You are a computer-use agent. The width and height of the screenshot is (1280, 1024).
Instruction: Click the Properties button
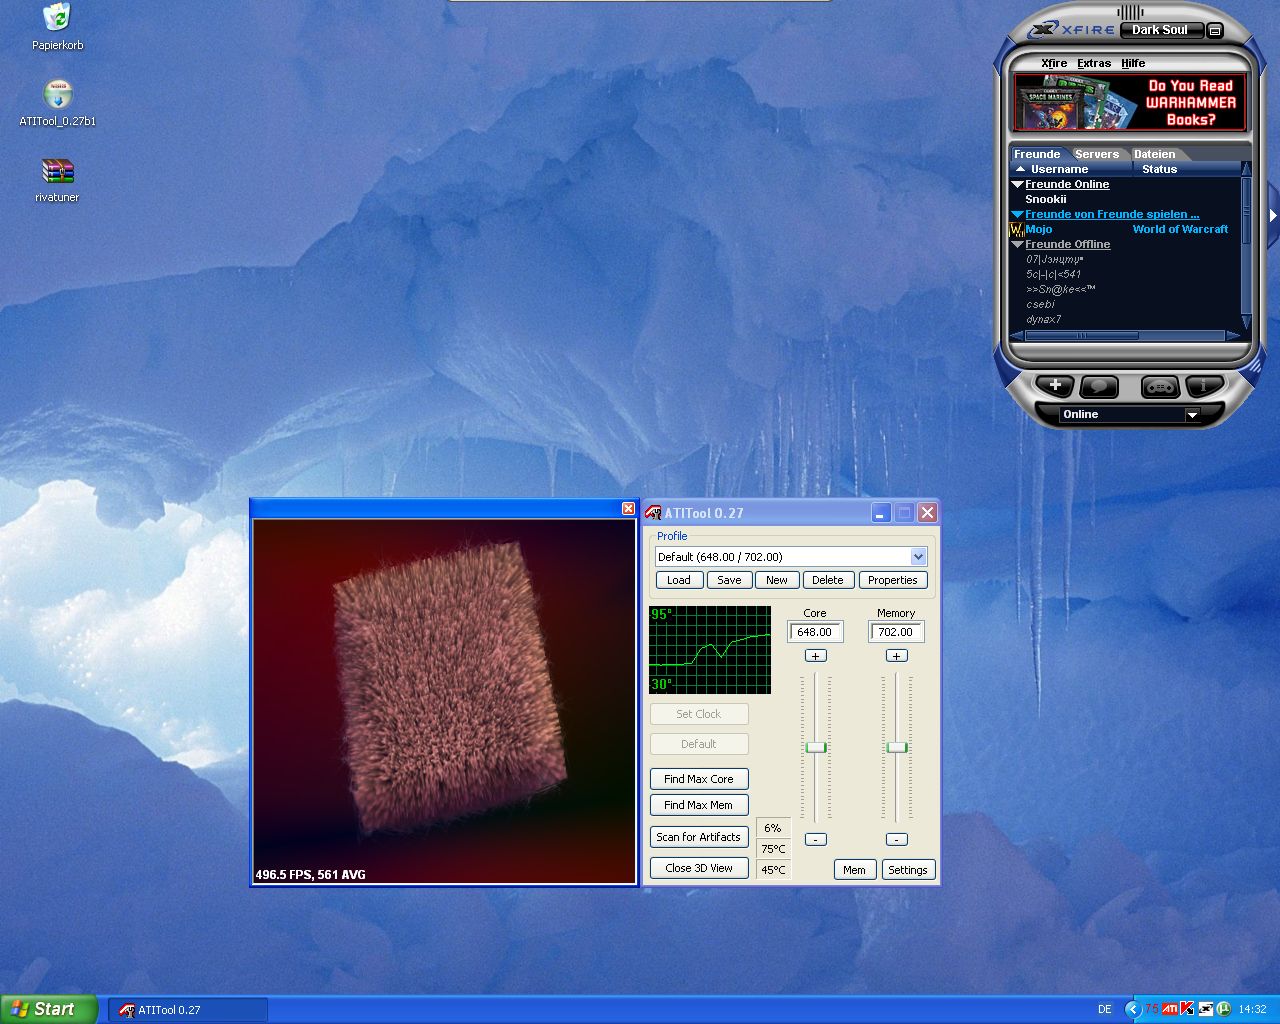point(893,580)
